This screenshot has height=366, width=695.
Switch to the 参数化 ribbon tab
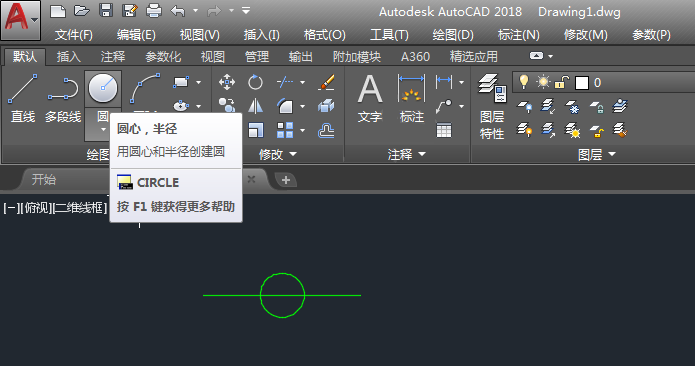click(x=163, y=57)
